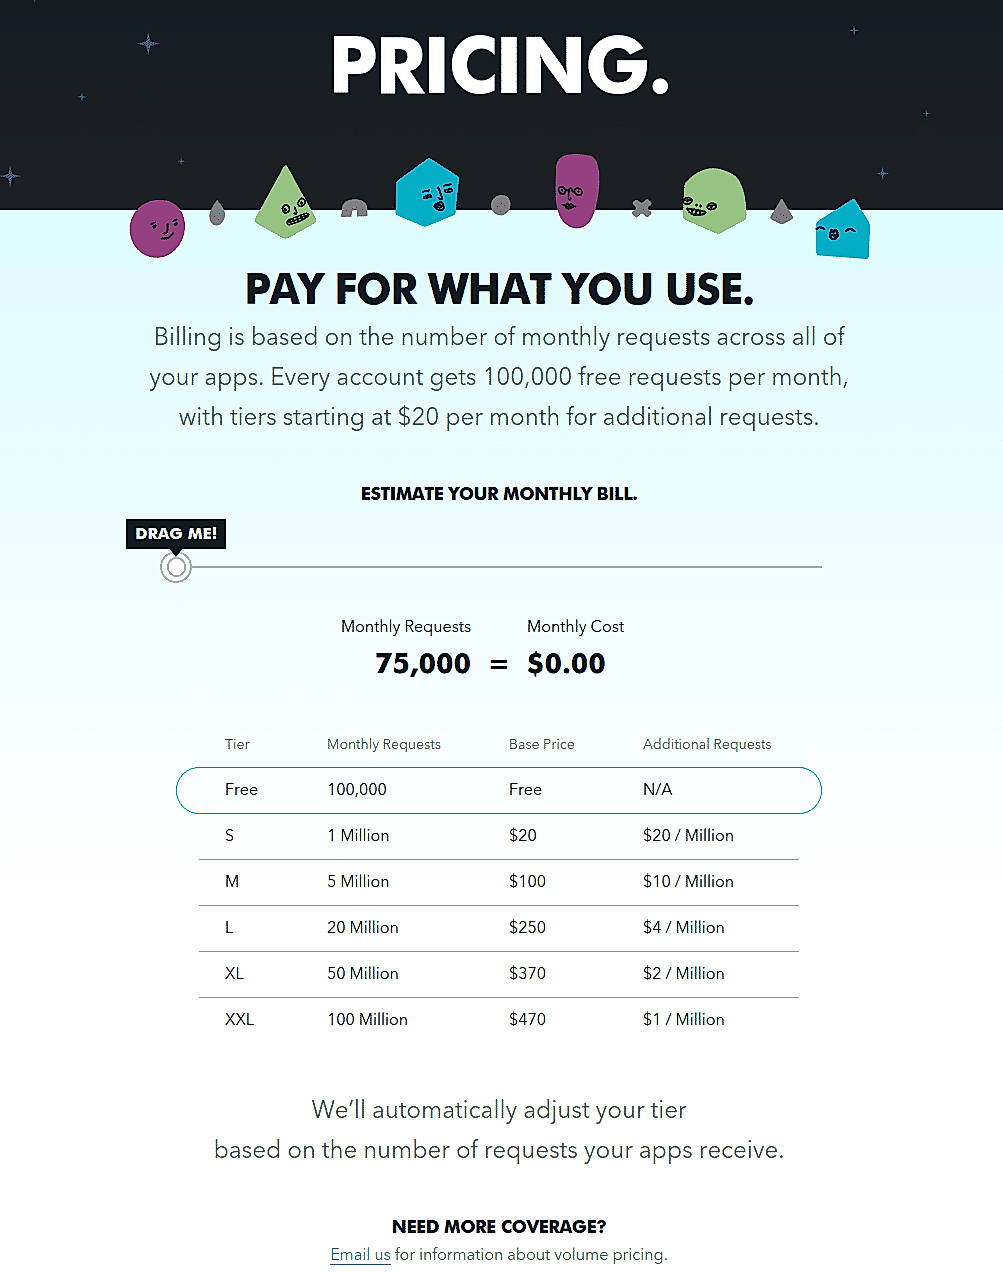Click the request estimator slider handle
Screen dimensions: 1003x1272
click(x=176, y=567)
